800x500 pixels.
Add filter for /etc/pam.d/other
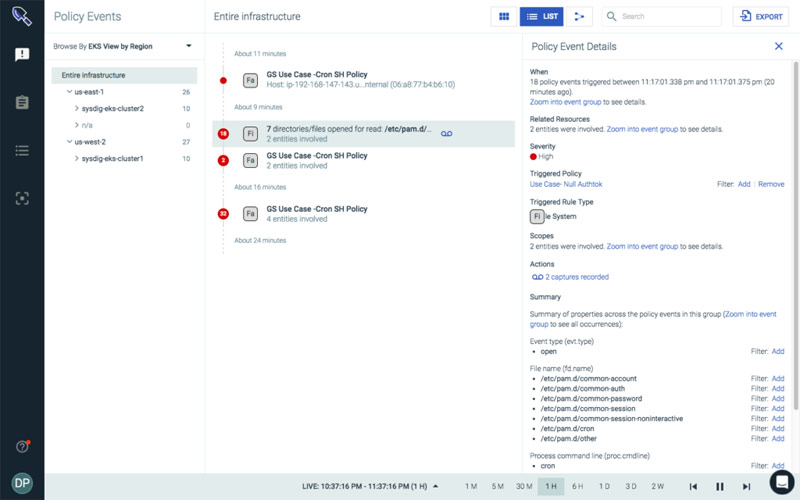click(x=778, y=439)
